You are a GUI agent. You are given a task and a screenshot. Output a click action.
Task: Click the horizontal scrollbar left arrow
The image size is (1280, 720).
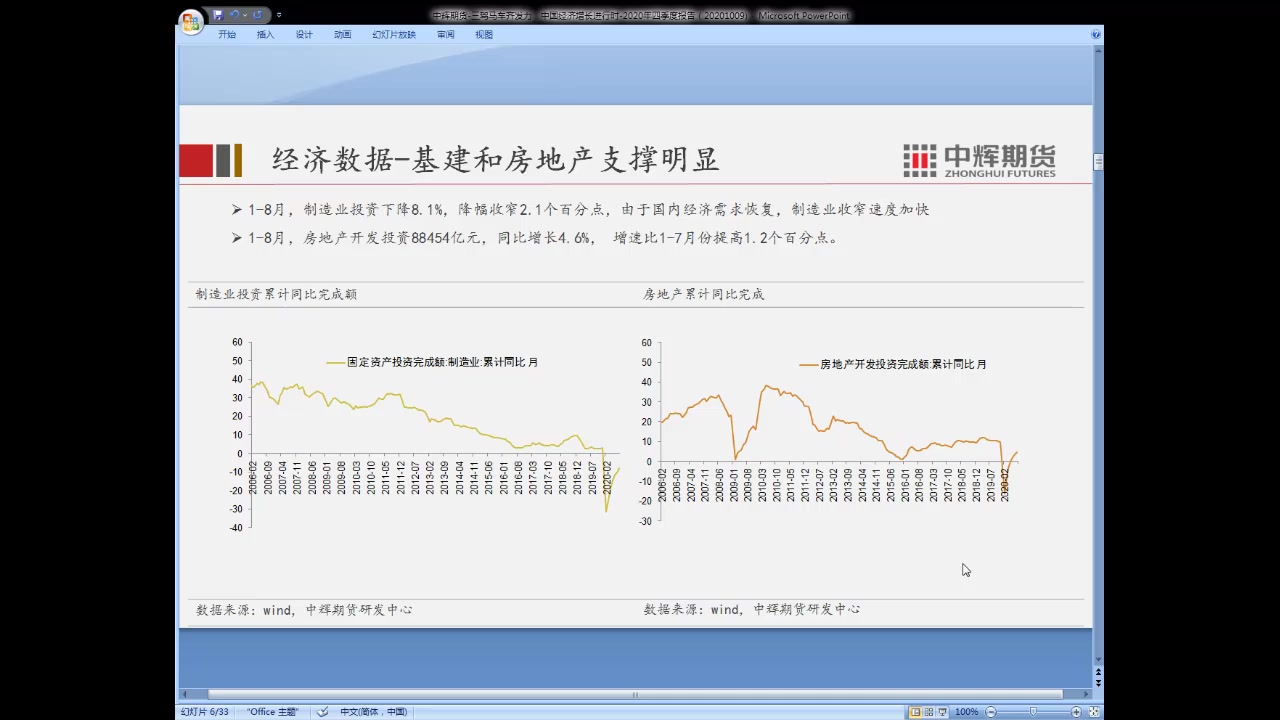pos(185,694)
